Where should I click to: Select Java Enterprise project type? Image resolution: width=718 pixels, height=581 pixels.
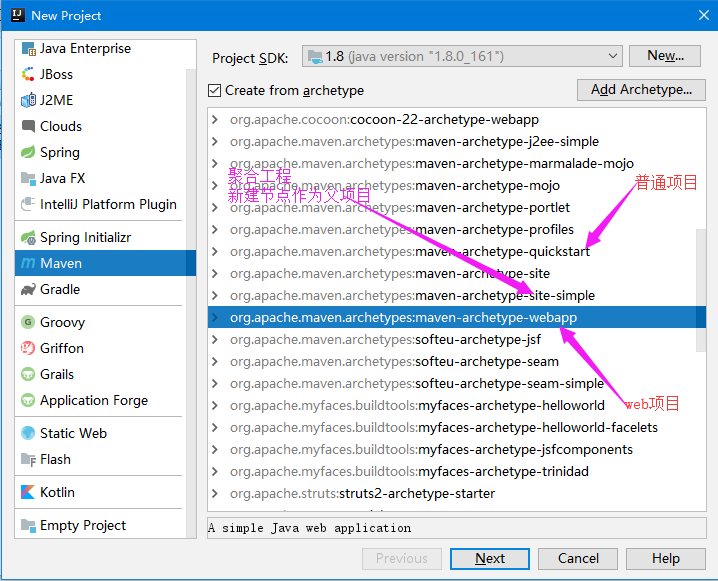[101, 49]
